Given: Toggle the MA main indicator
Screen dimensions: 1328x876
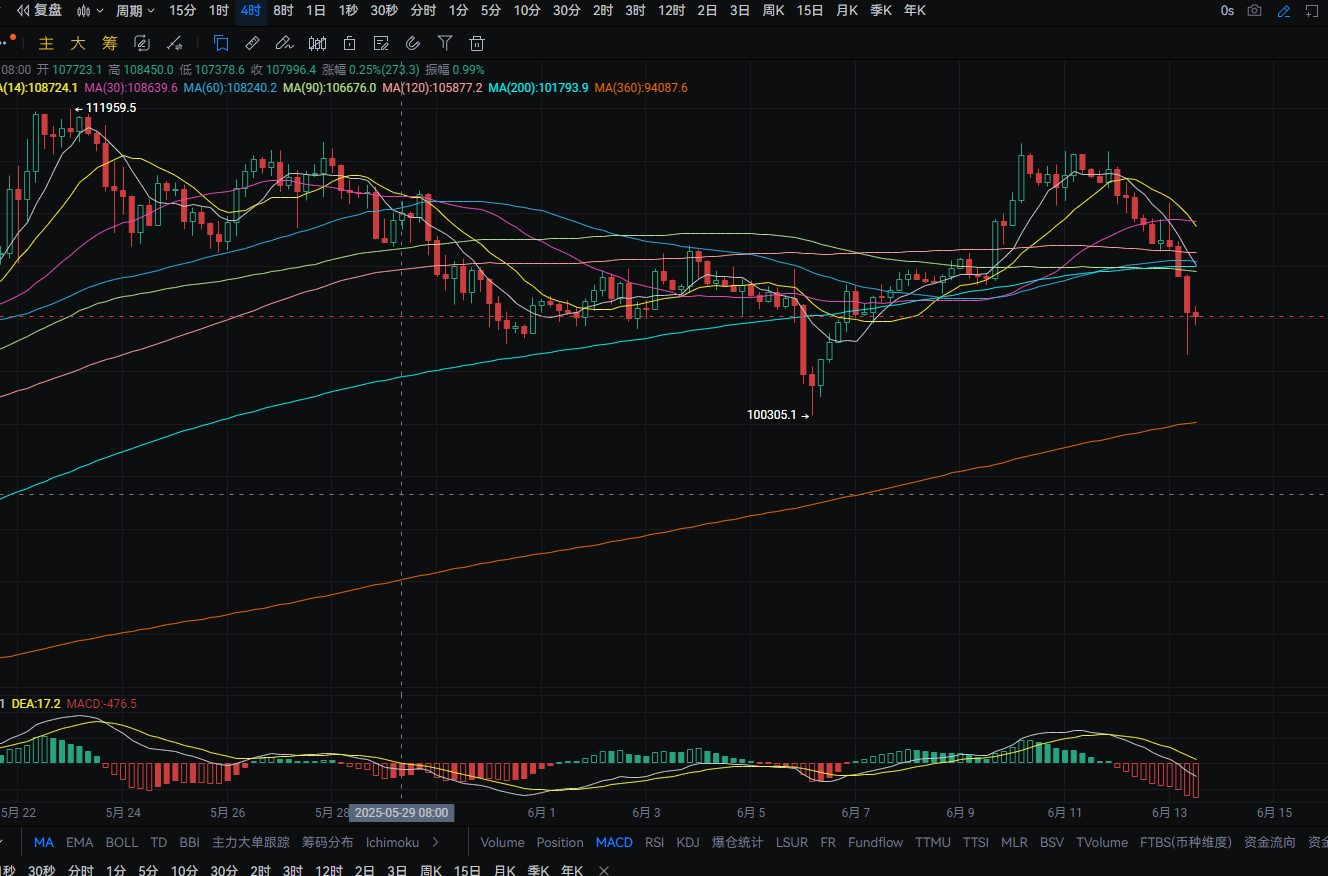Looking at the screenshot, I should (x=45, y=842).
